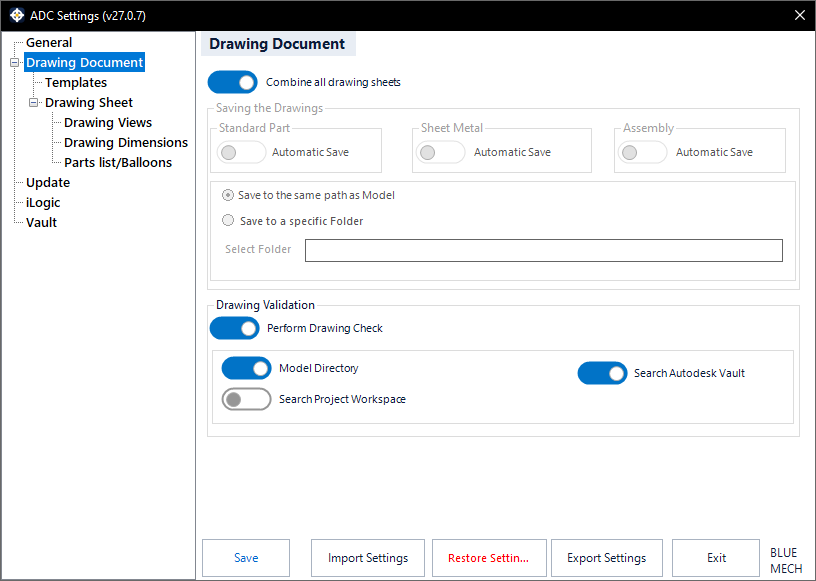Open Parts list/Balloons settings
Image resolution: width=816 pixels, height=581 pixels.
pyautogui.click(x=118, y=162)
